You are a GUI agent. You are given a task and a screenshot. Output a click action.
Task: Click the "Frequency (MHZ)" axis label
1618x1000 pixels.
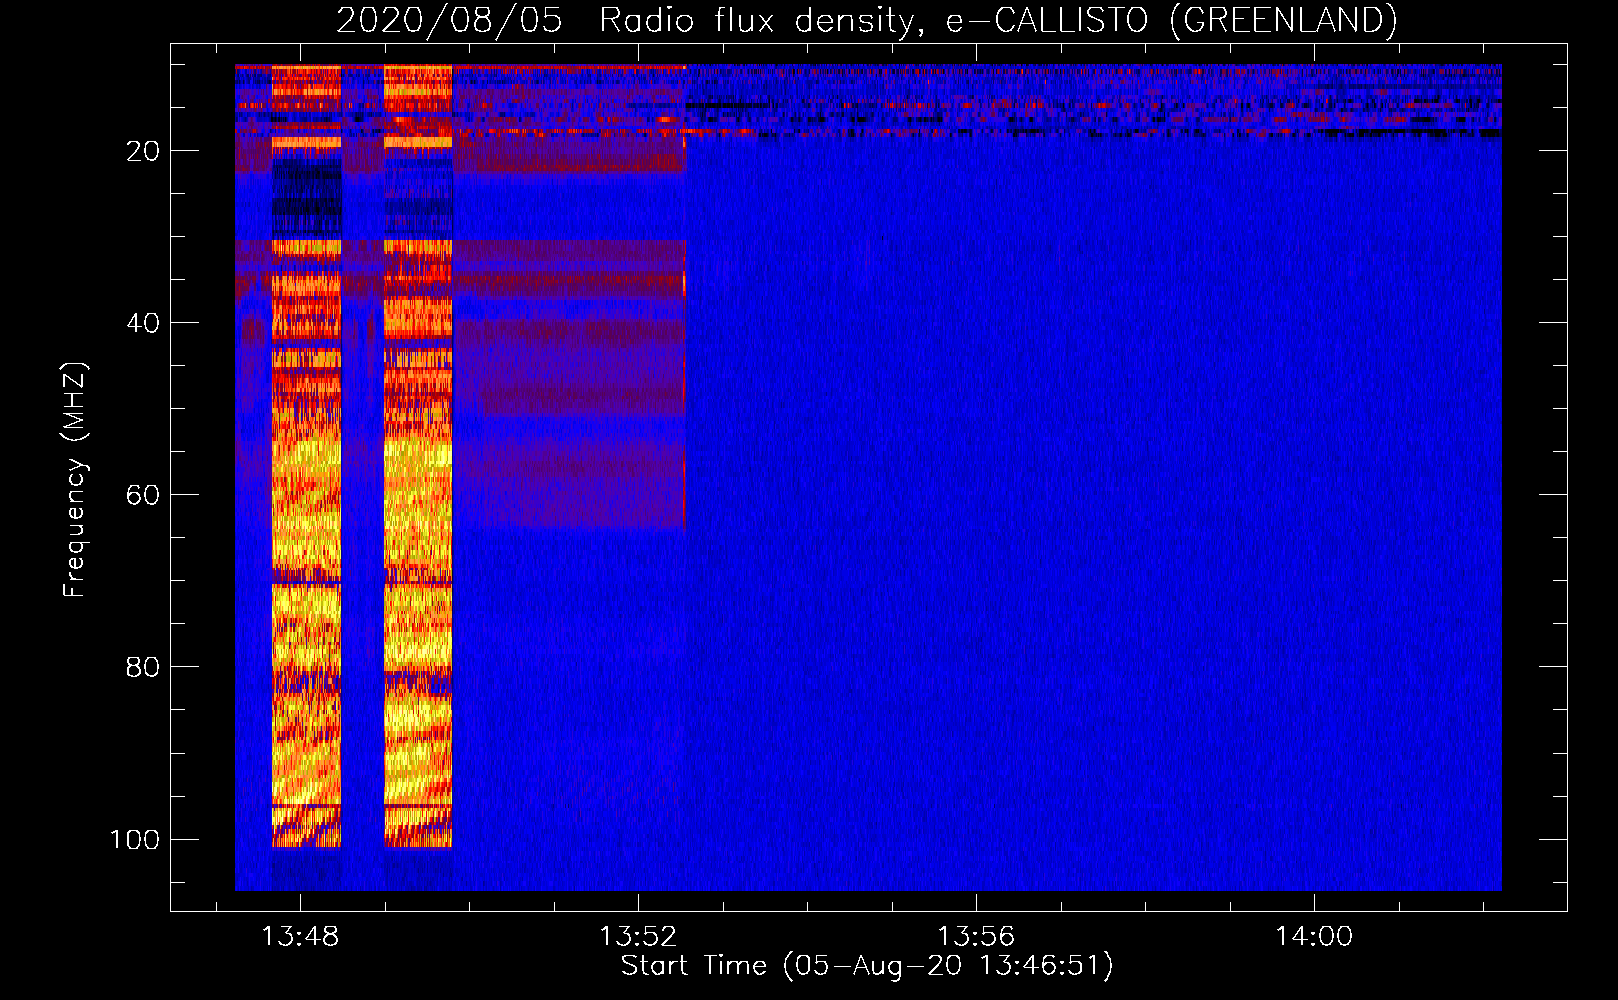pyautogui.click(x=75, y=479)
